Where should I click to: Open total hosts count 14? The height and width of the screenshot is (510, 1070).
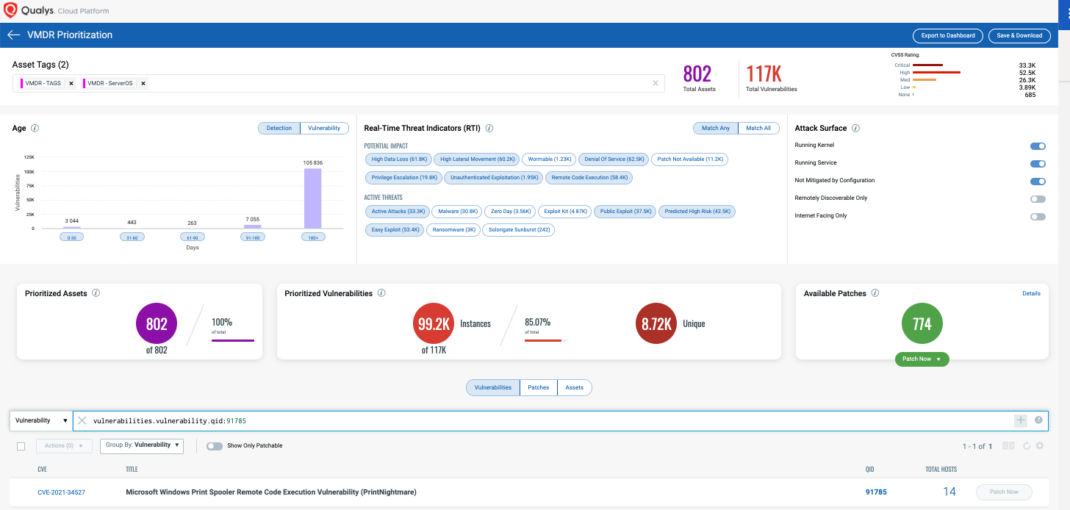949,492
